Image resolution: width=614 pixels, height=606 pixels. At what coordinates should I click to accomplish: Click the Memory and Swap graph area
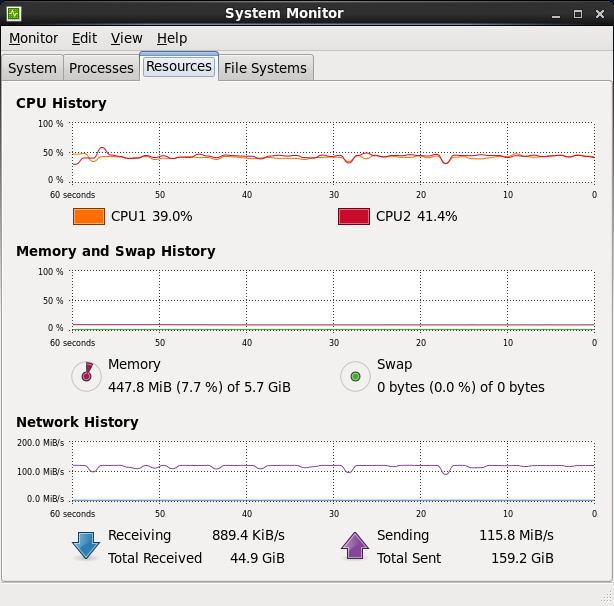coord(333,300)
